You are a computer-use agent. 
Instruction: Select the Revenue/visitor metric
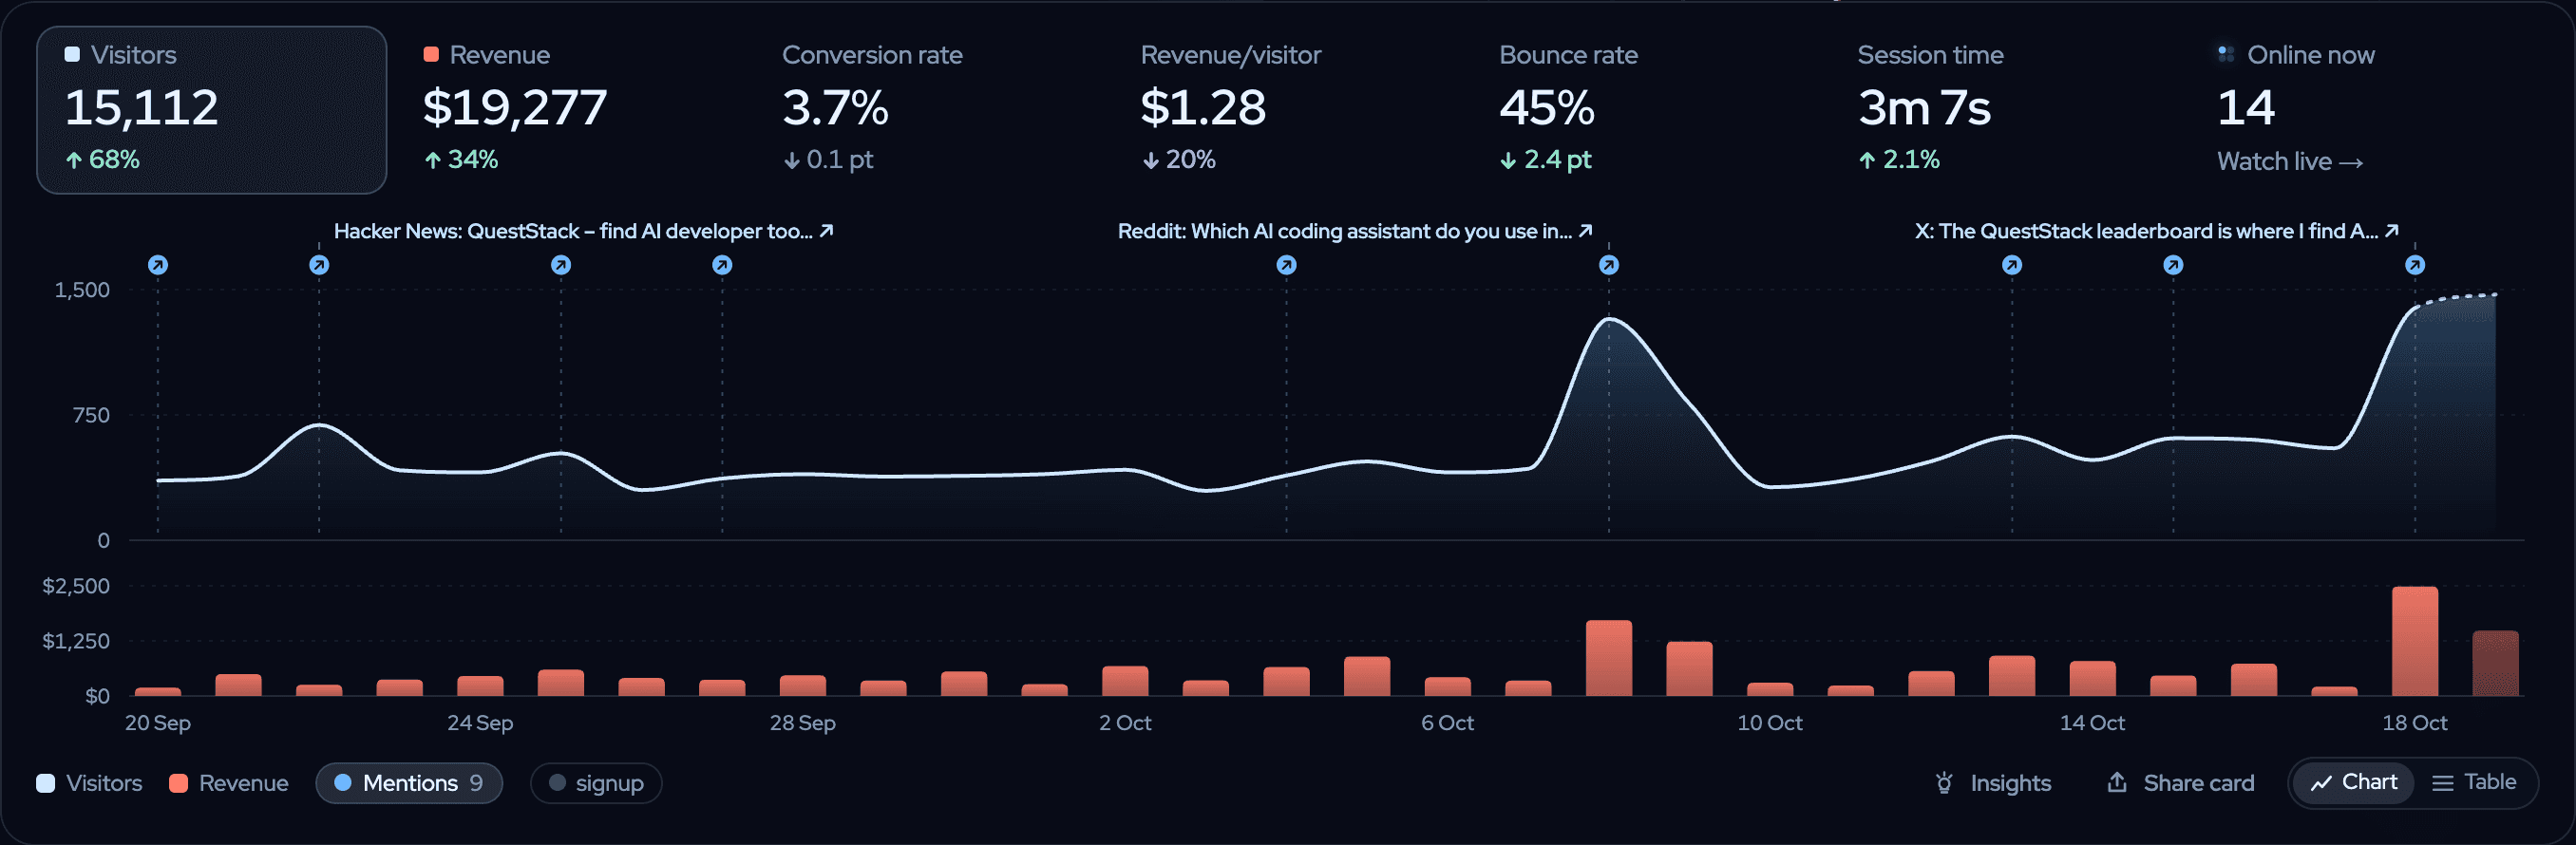[x=1230, y=108]
